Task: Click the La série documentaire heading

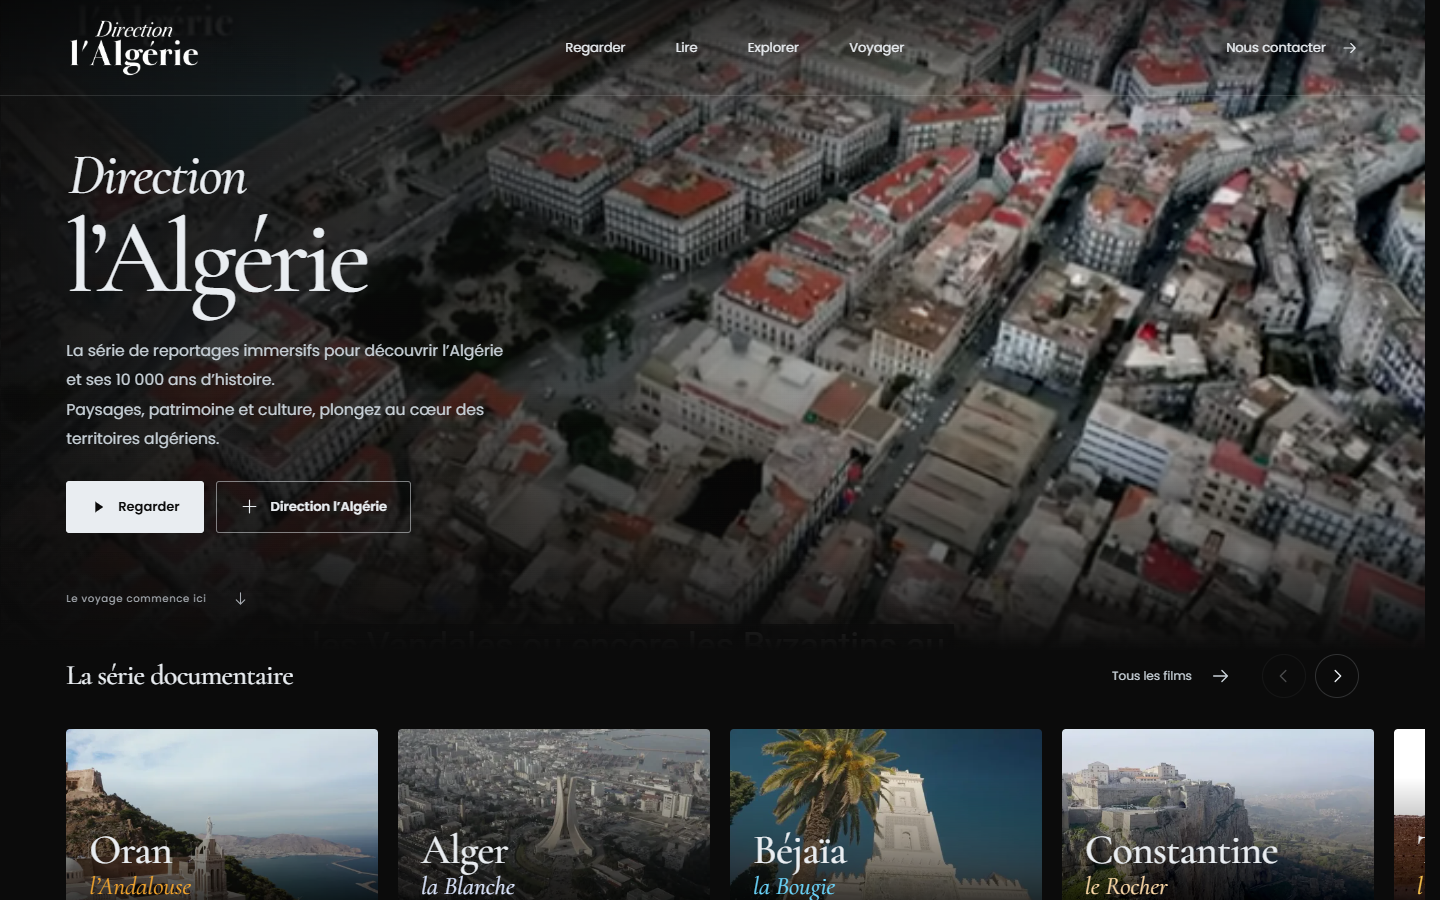Action: point(180,676)
